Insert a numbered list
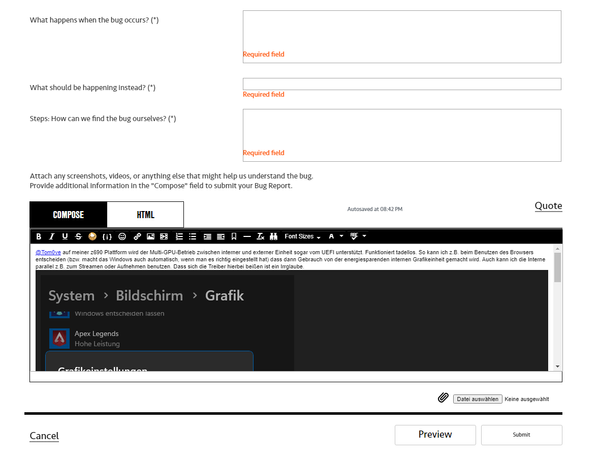This screenshot has height=450, width=599. click(179, 236)
